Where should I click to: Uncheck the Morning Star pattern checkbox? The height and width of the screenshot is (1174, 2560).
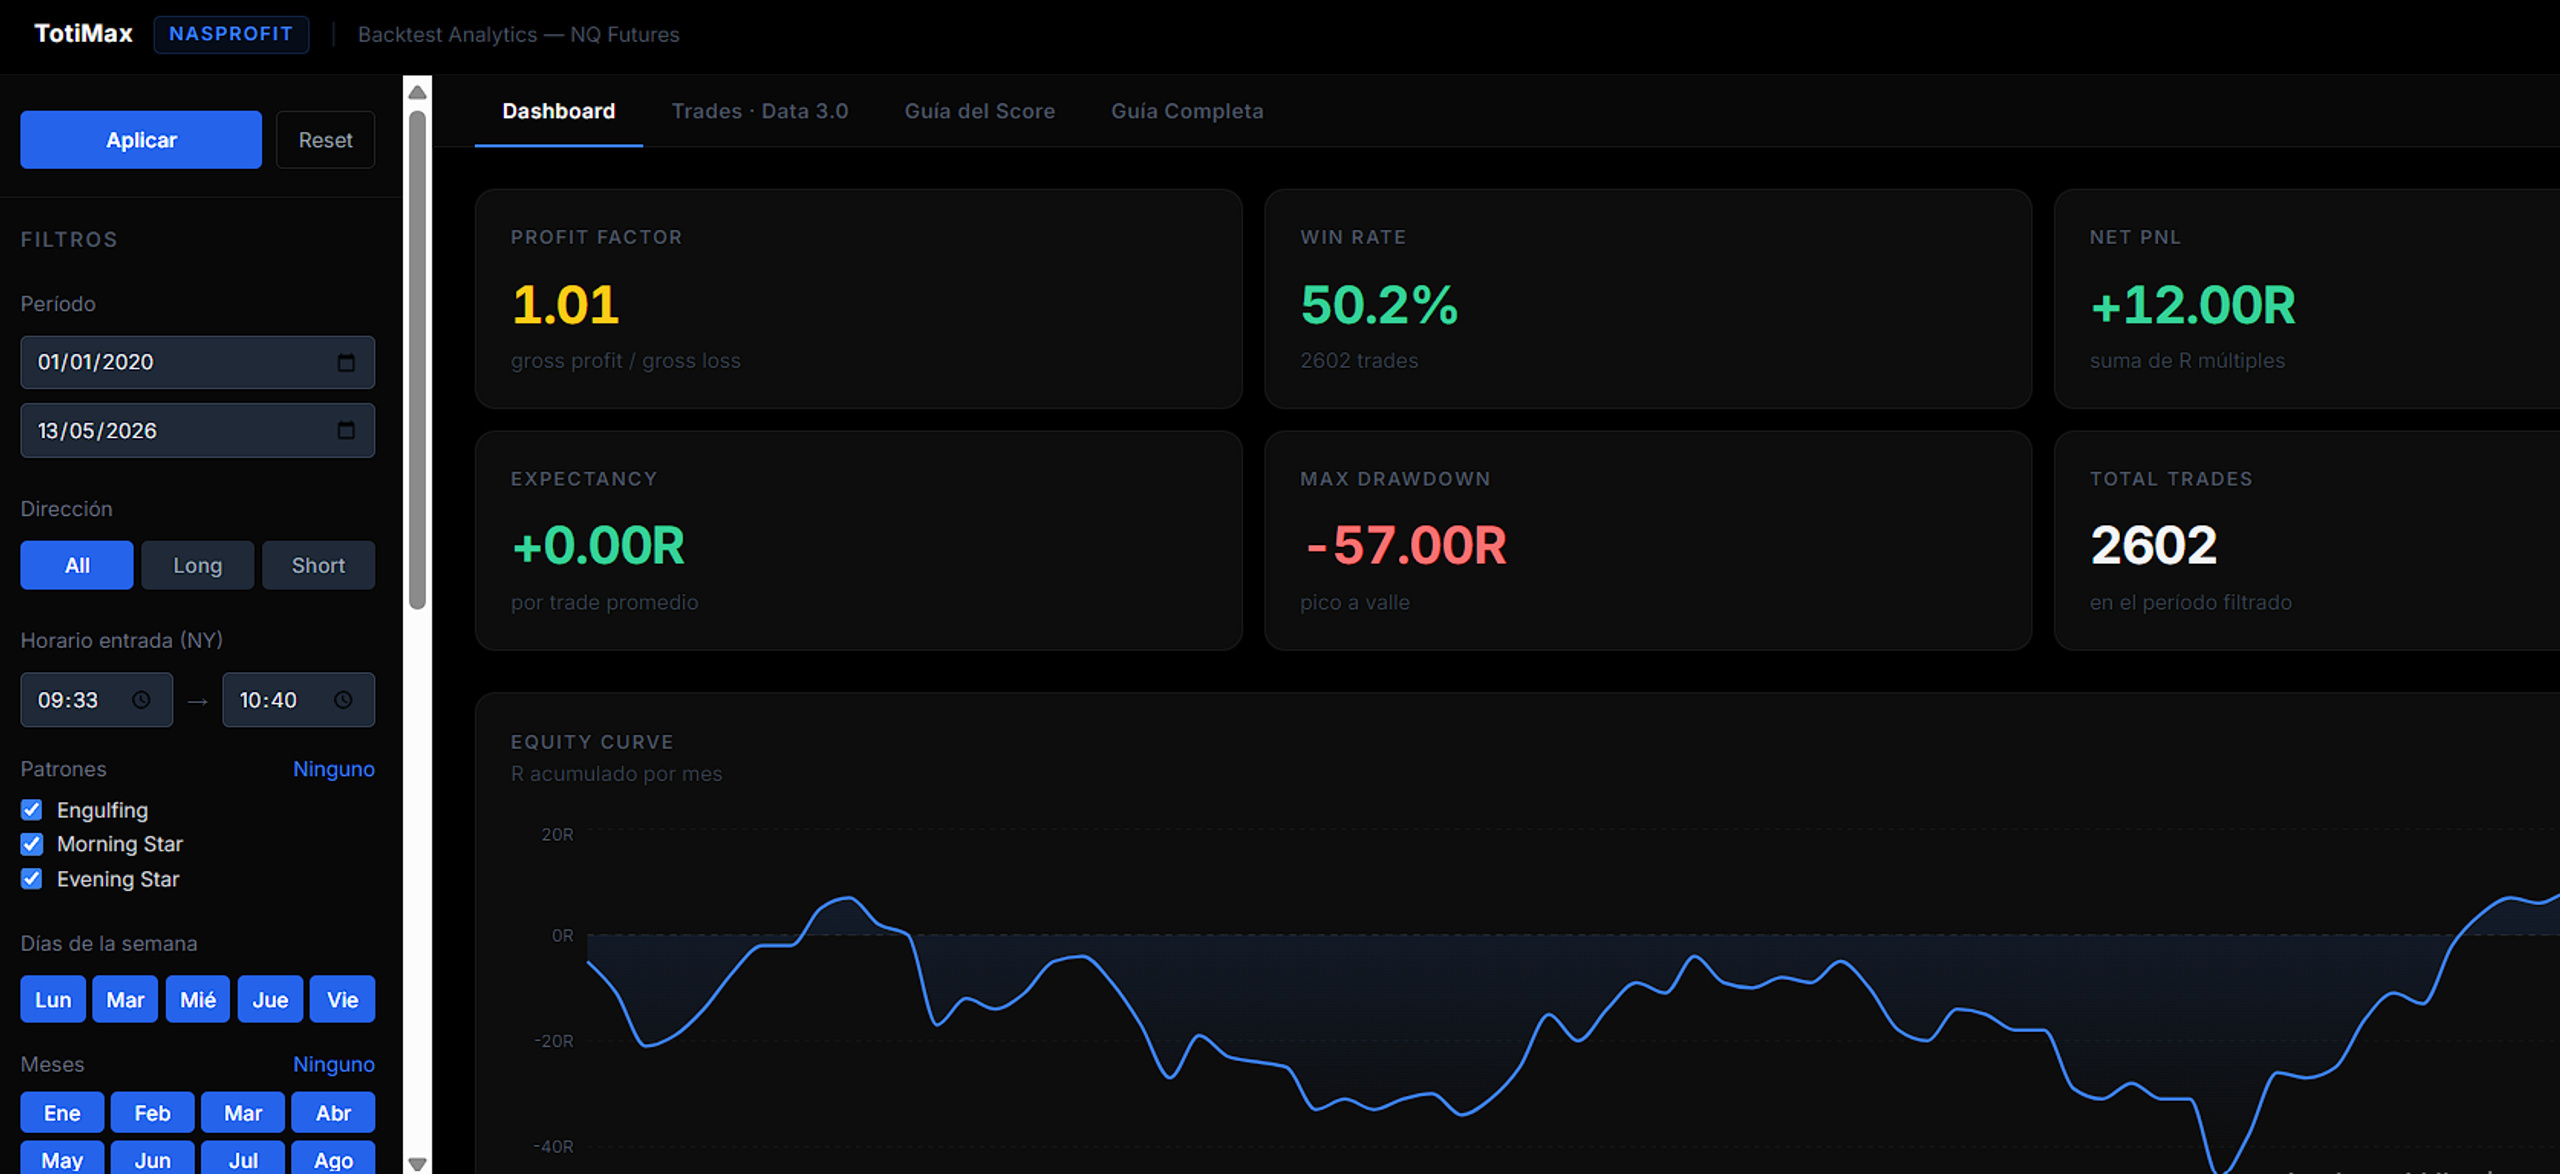coord(32,844)
